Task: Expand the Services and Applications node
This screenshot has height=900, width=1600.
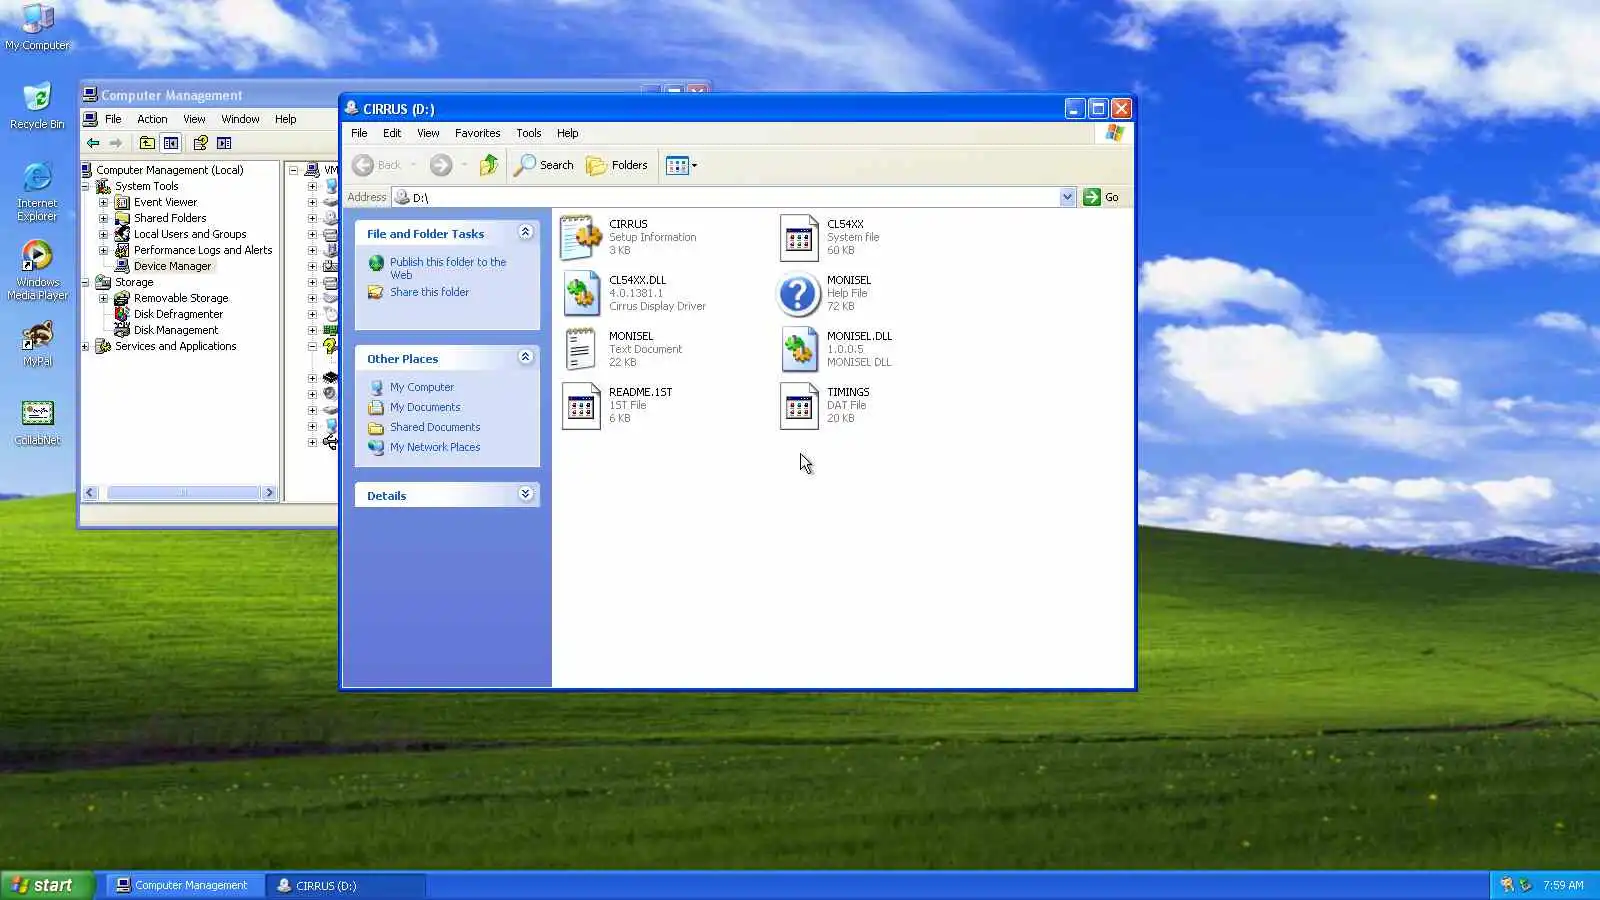Action: coord(85,346)
